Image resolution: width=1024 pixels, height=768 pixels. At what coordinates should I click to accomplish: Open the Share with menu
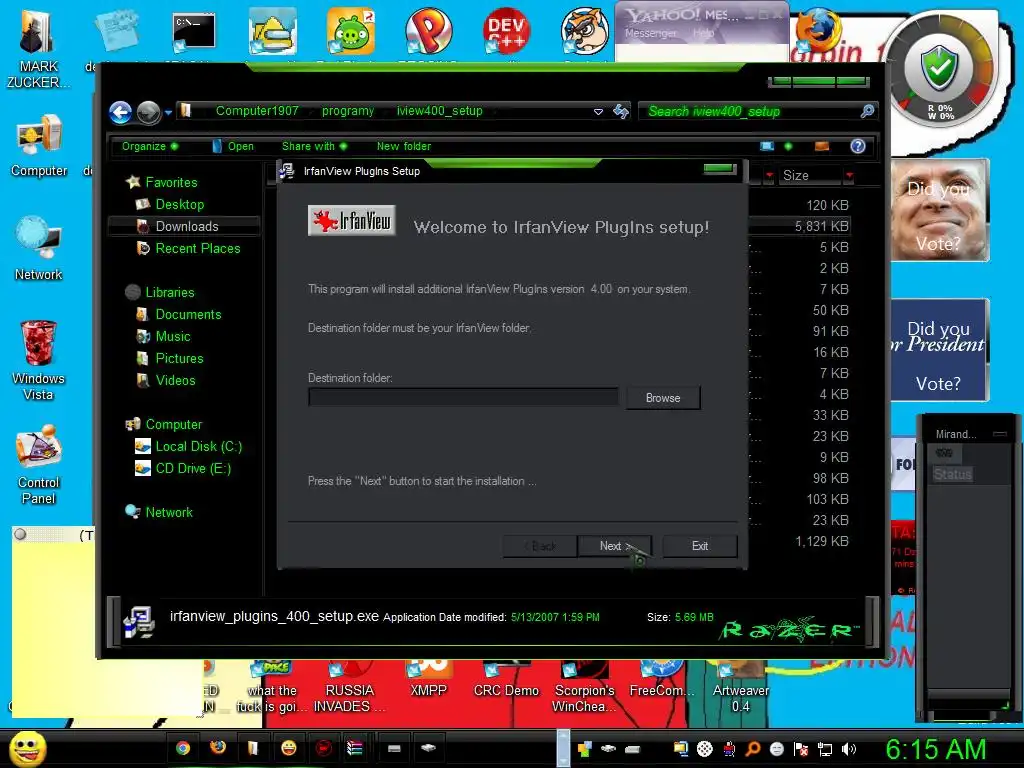[x=314, y=146]
